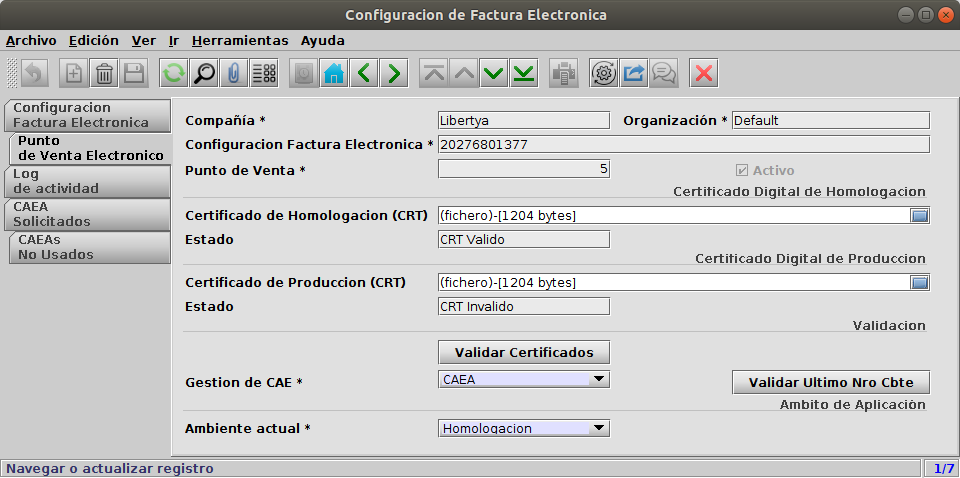
Task: Open the CAEAs No Usados tab
Action: pos(90,247)
